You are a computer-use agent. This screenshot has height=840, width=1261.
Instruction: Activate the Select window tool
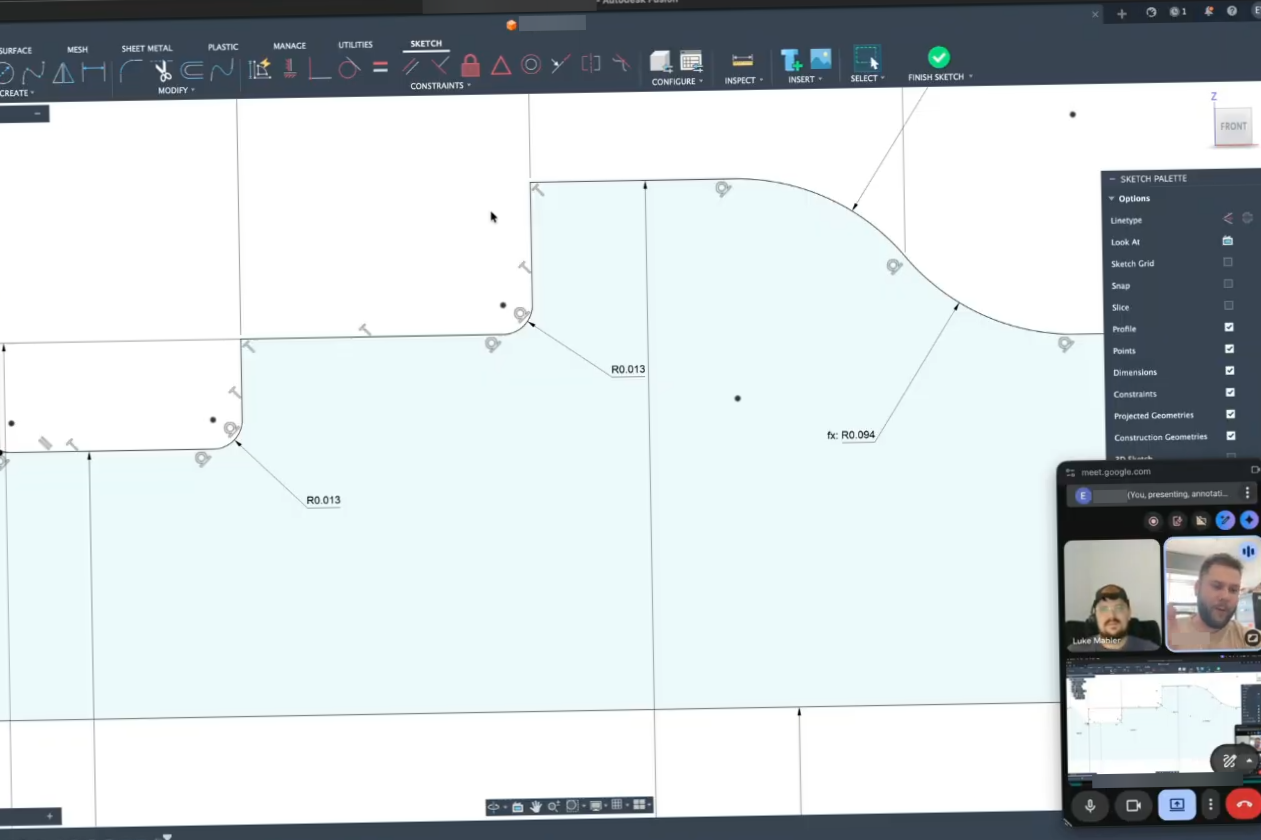[x=867, y=58]
